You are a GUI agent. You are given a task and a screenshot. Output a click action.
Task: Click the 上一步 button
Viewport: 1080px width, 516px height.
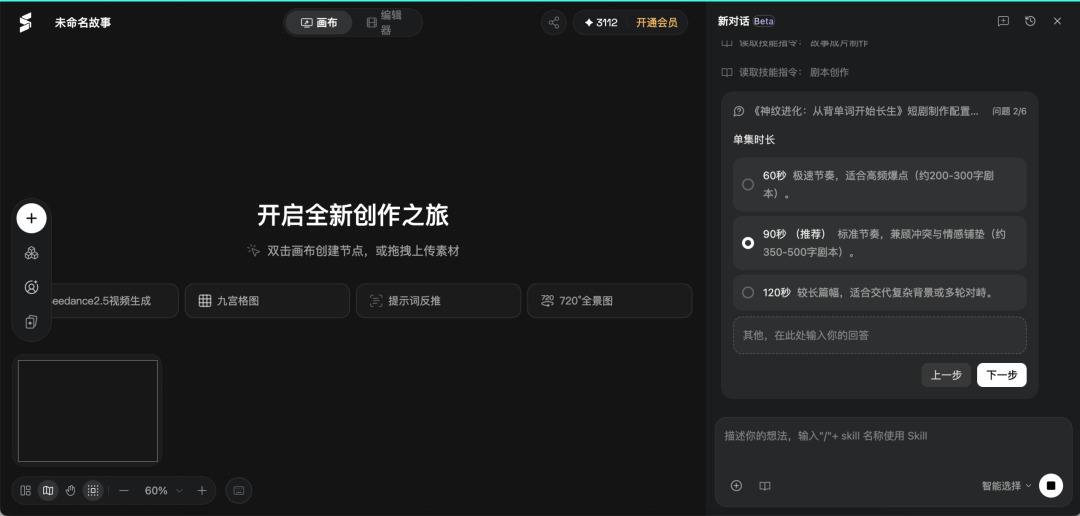coord(946,375)
